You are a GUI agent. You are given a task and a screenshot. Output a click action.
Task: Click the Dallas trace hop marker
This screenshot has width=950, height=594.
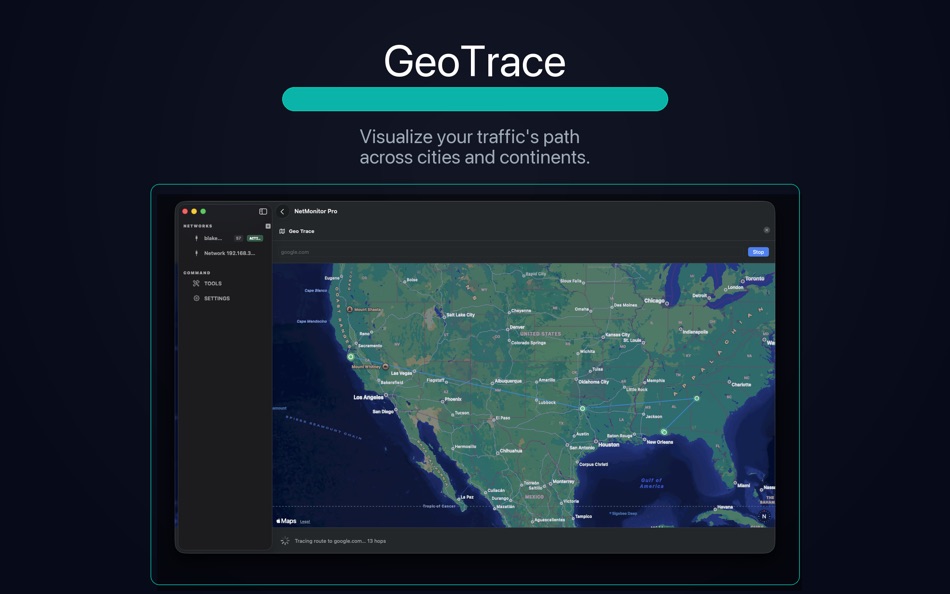(582, 409)
